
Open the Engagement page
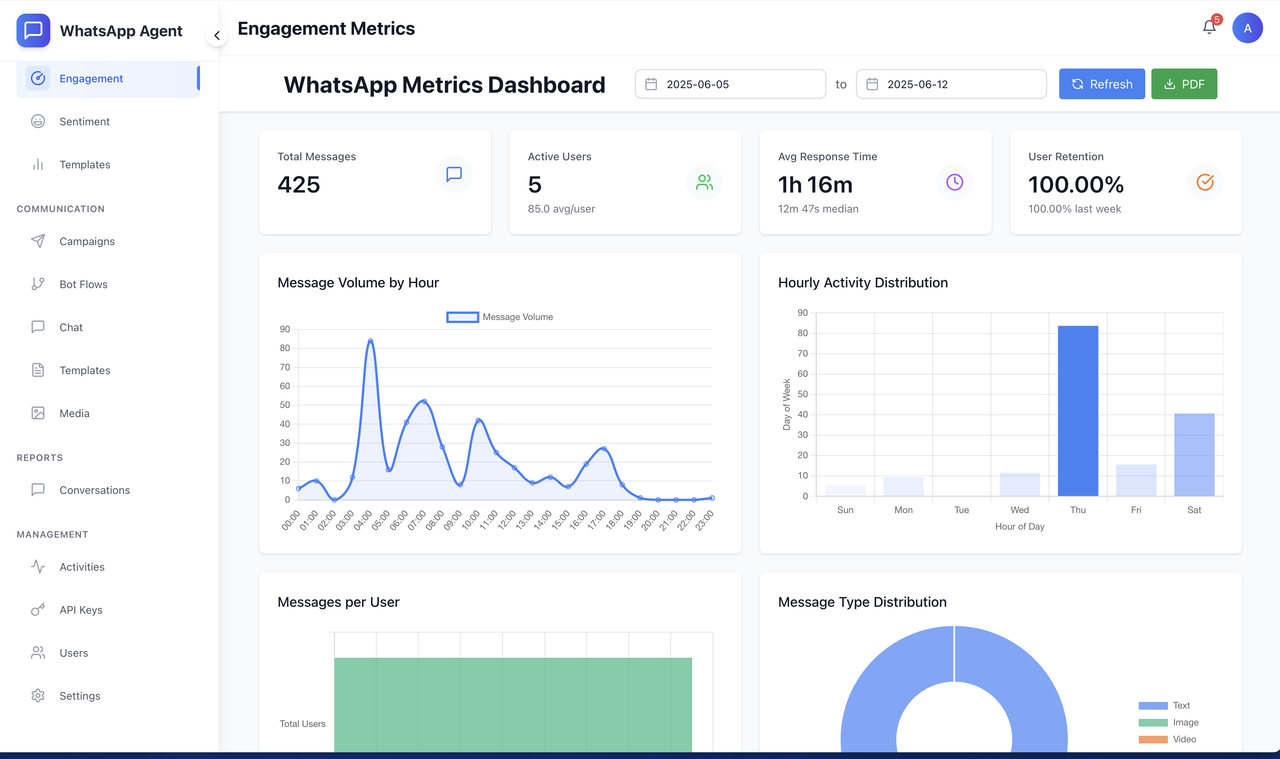108,78
